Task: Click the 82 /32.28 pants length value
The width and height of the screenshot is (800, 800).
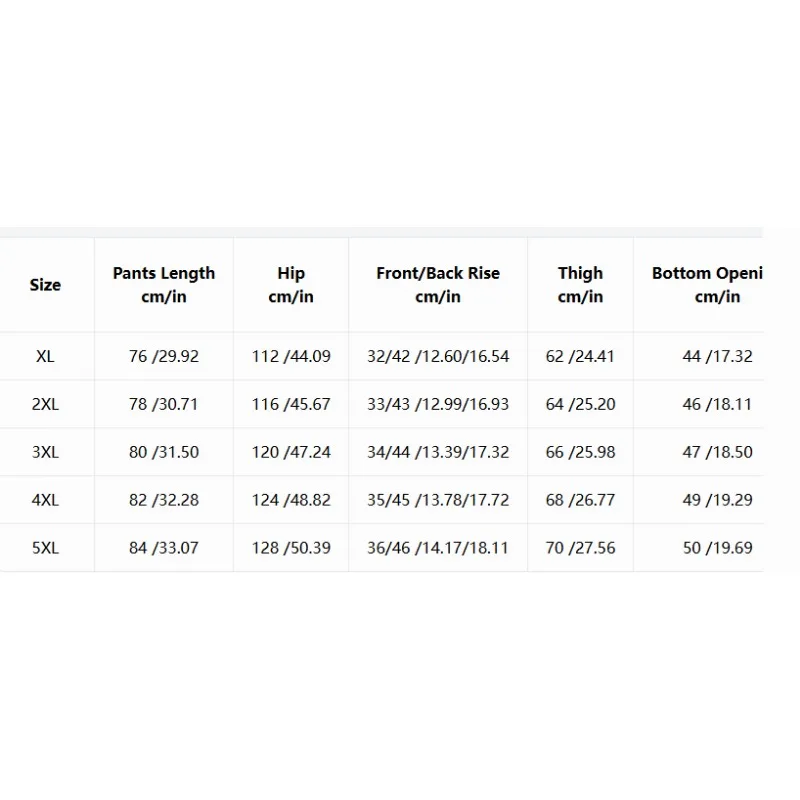Action: [164, 500]
